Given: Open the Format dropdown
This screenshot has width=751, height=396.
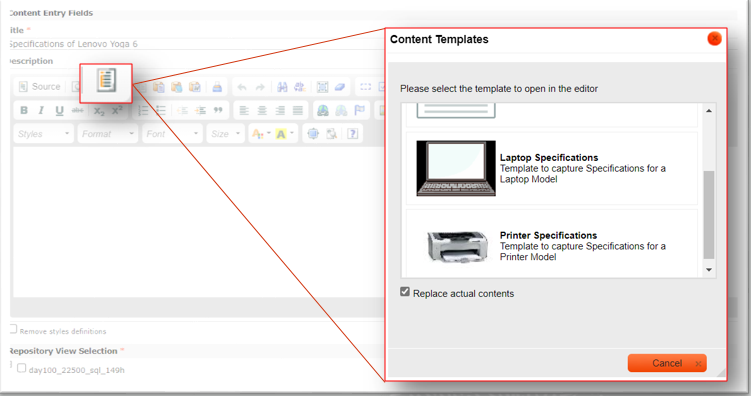Looking at the screenshot, I should click(108, 134).
